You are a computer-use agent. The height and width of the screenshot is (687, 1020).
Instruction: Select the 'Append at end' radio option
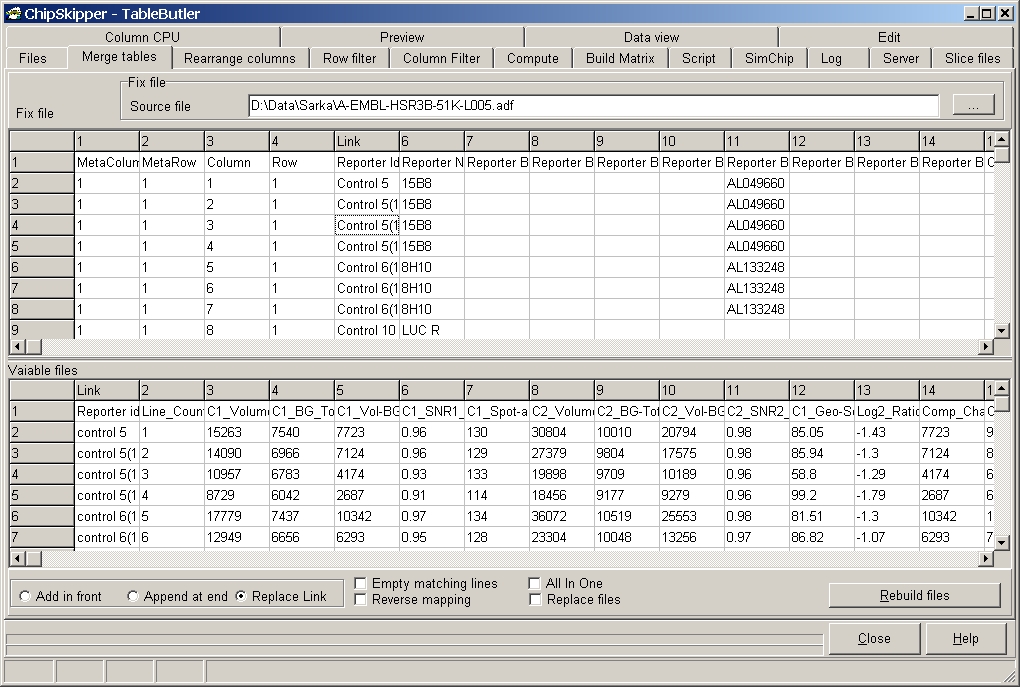click(x=133, y=597)
